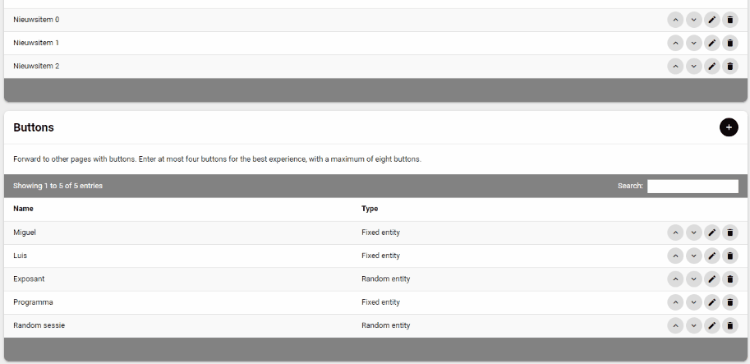Edit the Luis button entry
Image resolution: width=750 pixels, height=364 pixels.
(712, 256)
